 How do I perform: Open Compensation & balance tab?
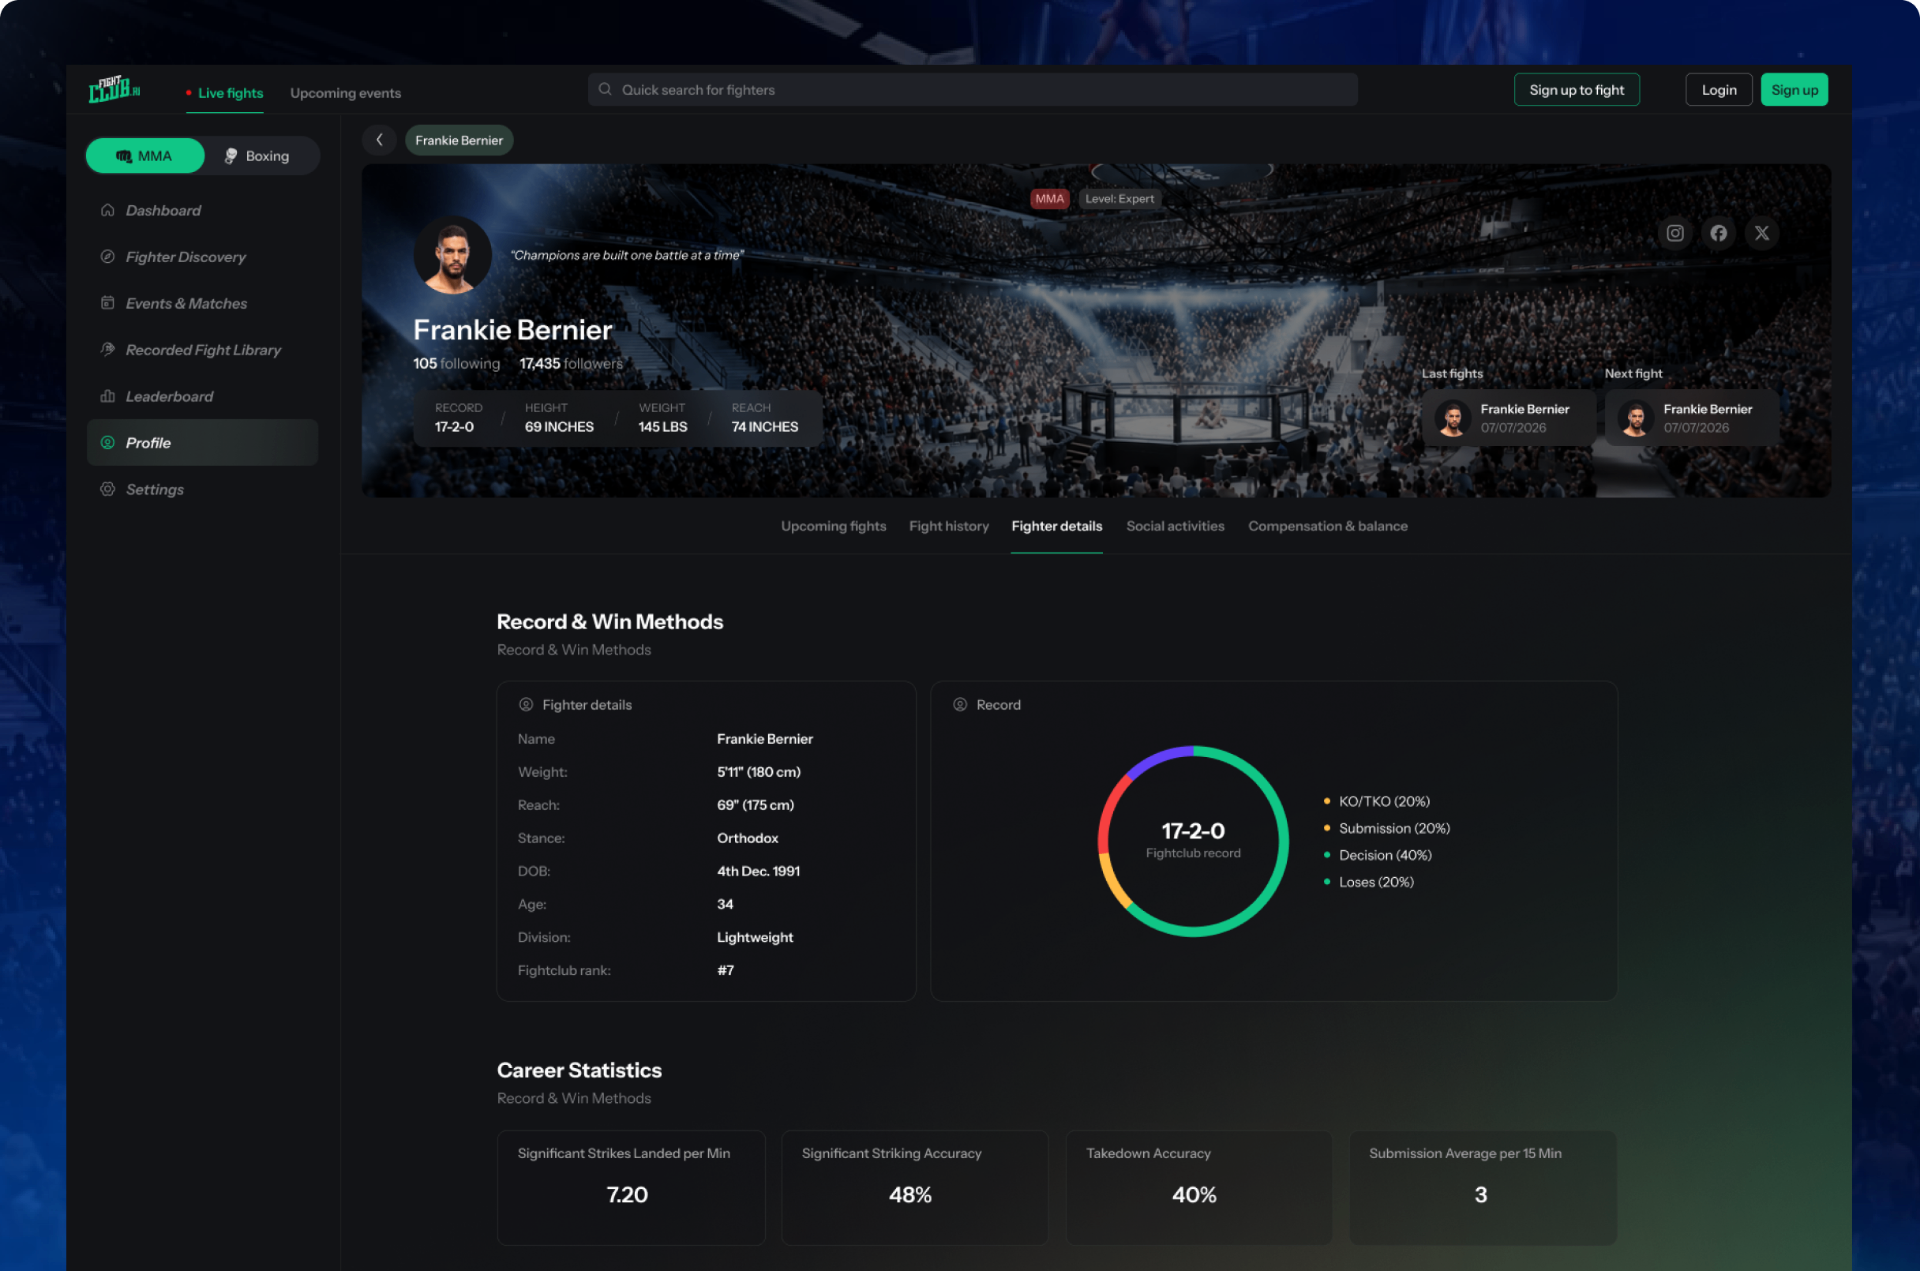[1328, 526]
